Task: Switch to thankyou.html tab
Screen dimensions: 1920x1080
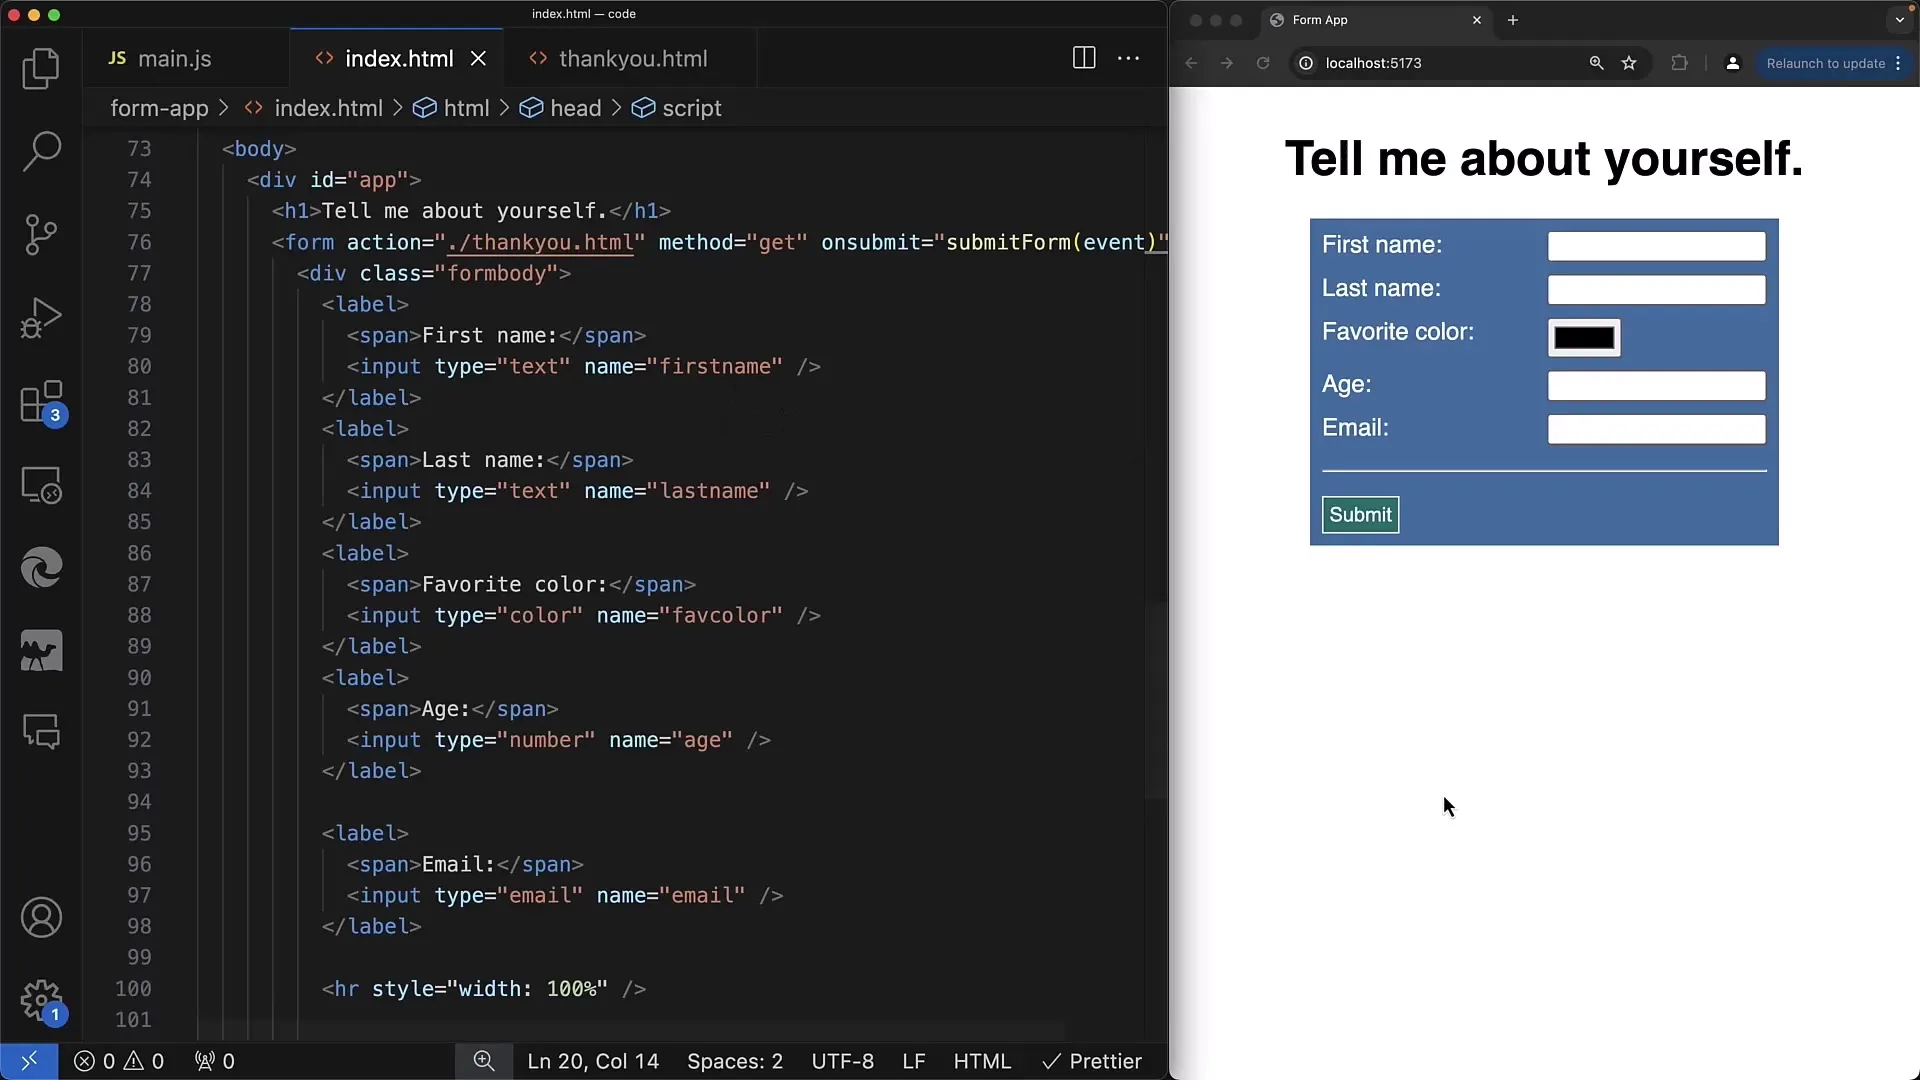Action: click(632, 58)
